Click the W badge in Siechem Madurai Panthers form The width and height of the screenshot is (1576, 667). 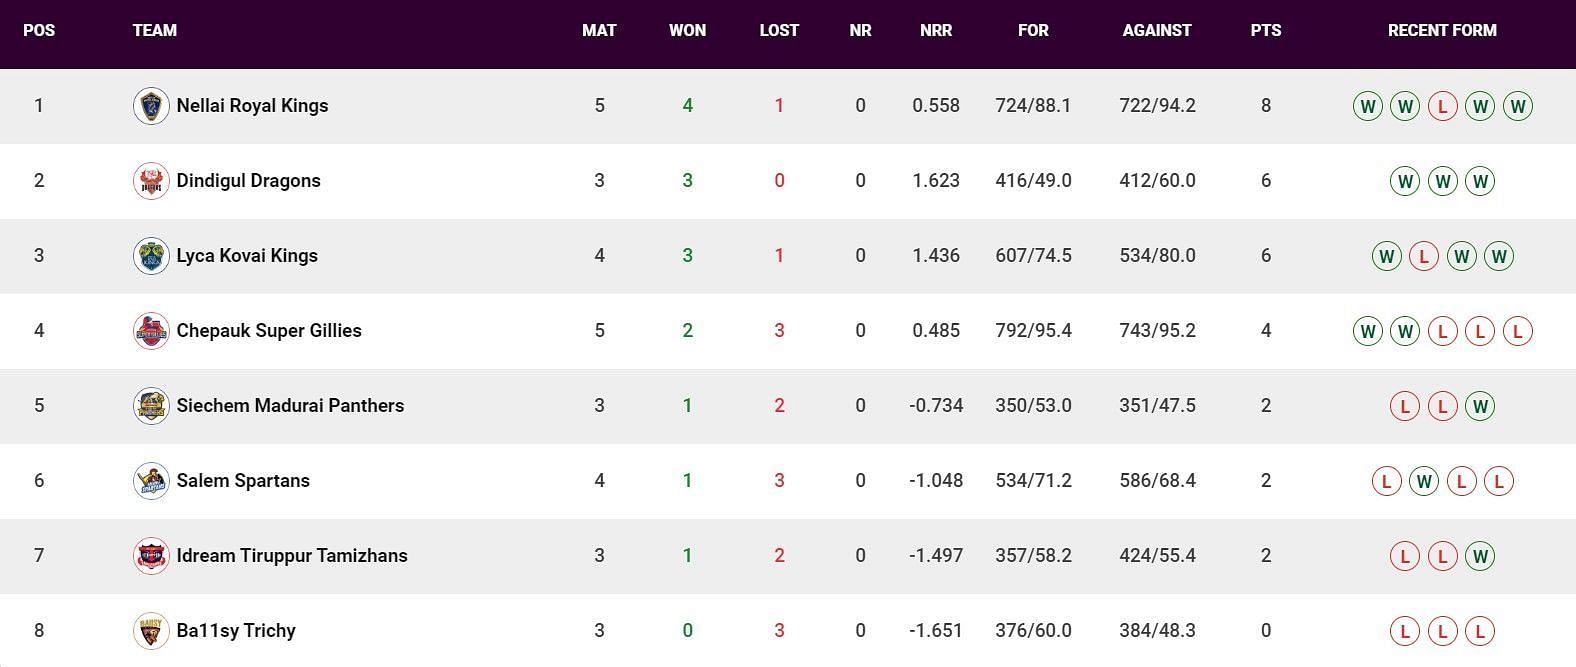1480,406
